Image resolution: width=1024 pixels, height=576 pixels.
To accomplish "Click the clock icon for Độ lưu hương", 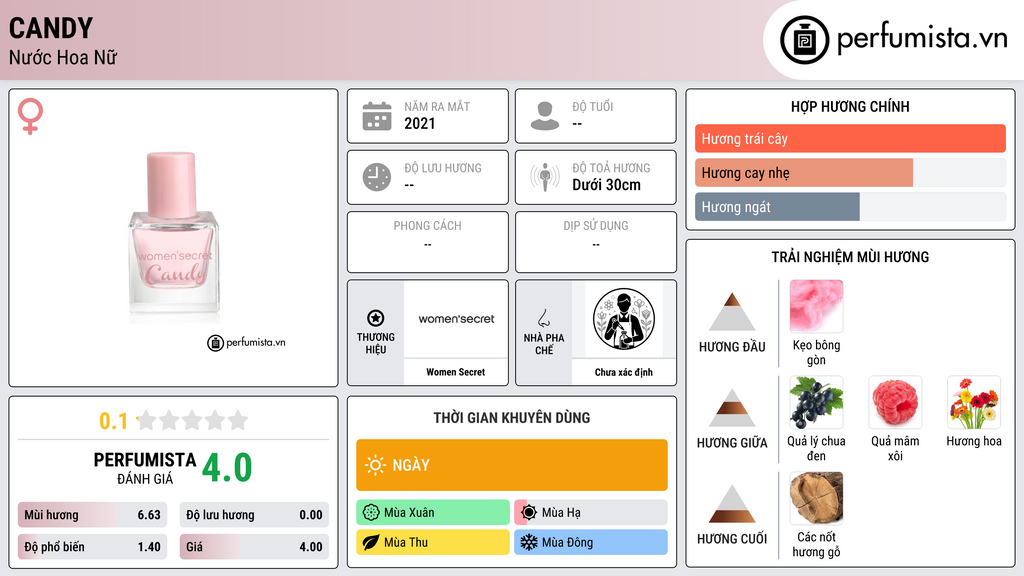I will [377, 177].
